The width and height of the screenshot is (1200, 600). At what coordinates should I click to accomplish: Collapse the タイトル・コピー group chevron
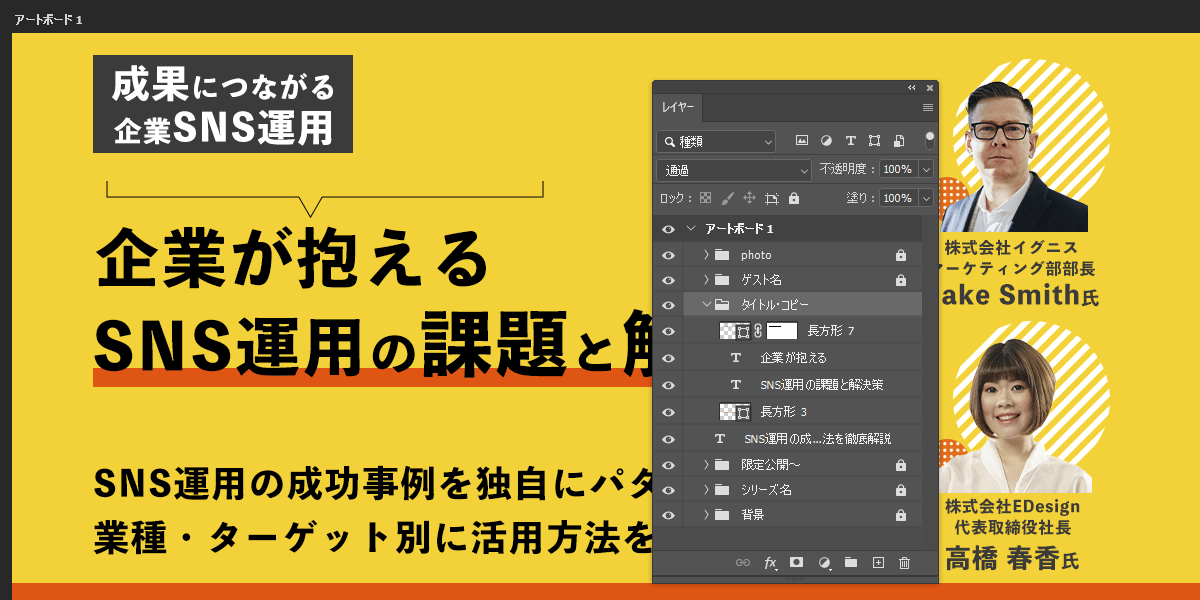[x=706, y=305]
